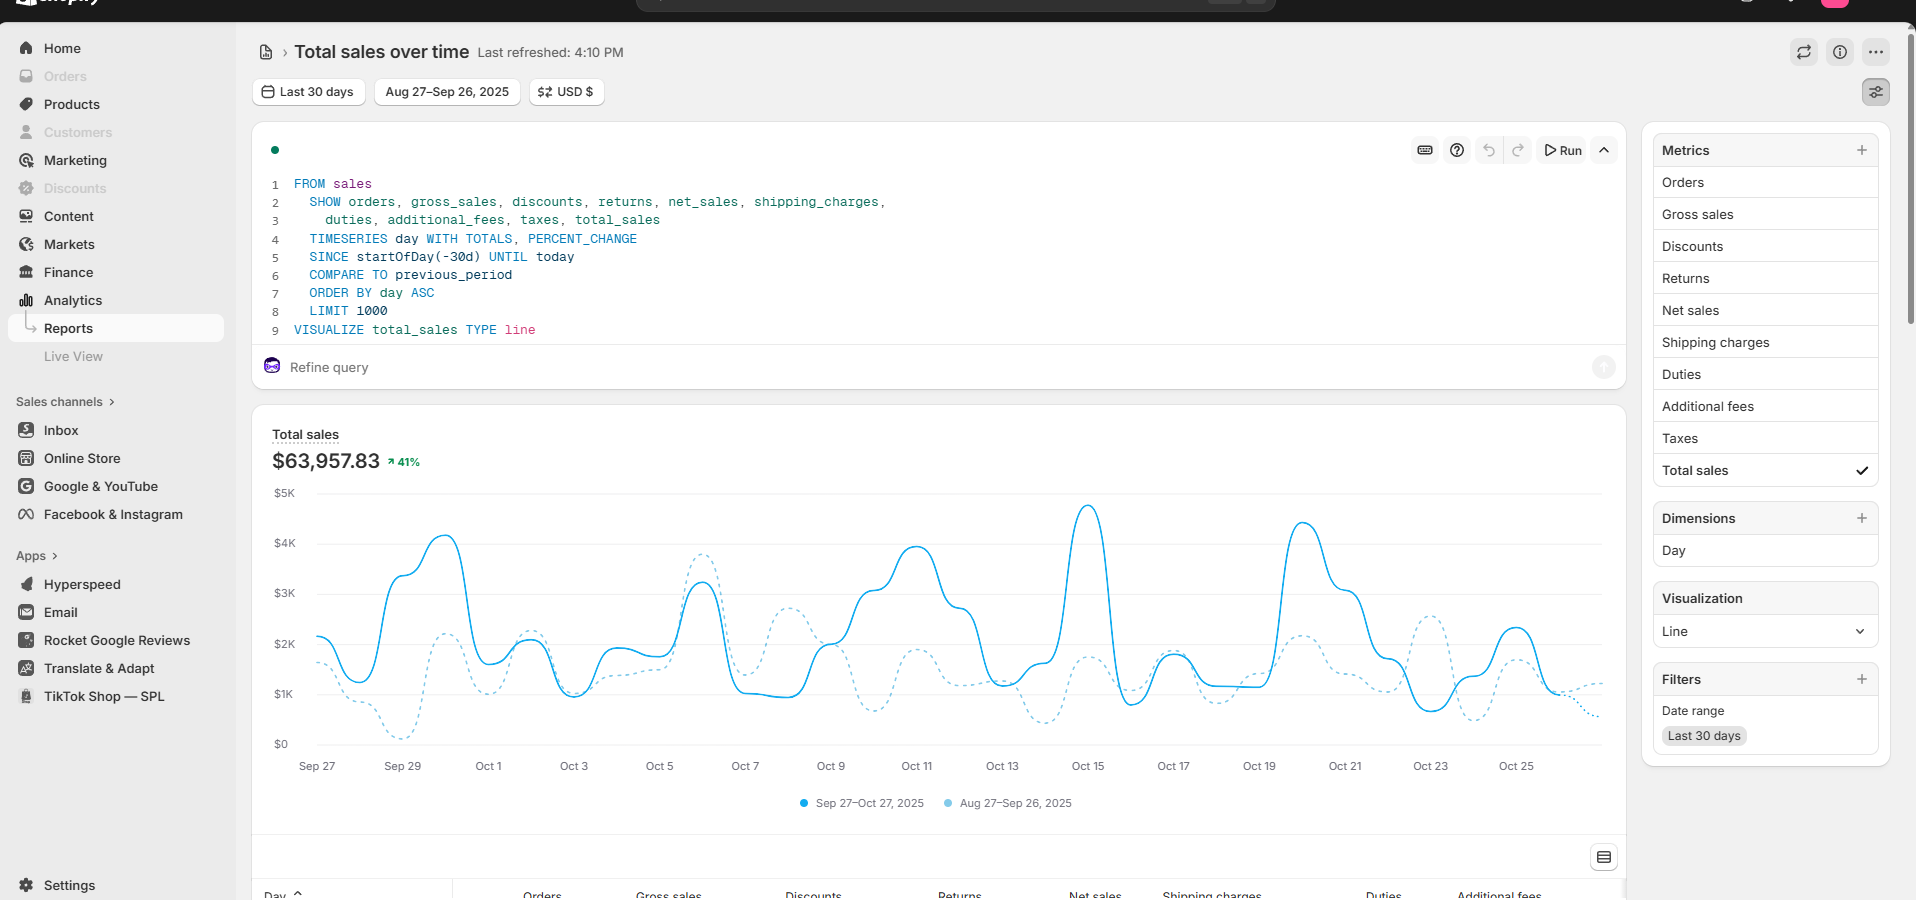Uncheck Total sales in the Metrics list
This screenshot has width=1916, height=900.
click(1765, 470)
